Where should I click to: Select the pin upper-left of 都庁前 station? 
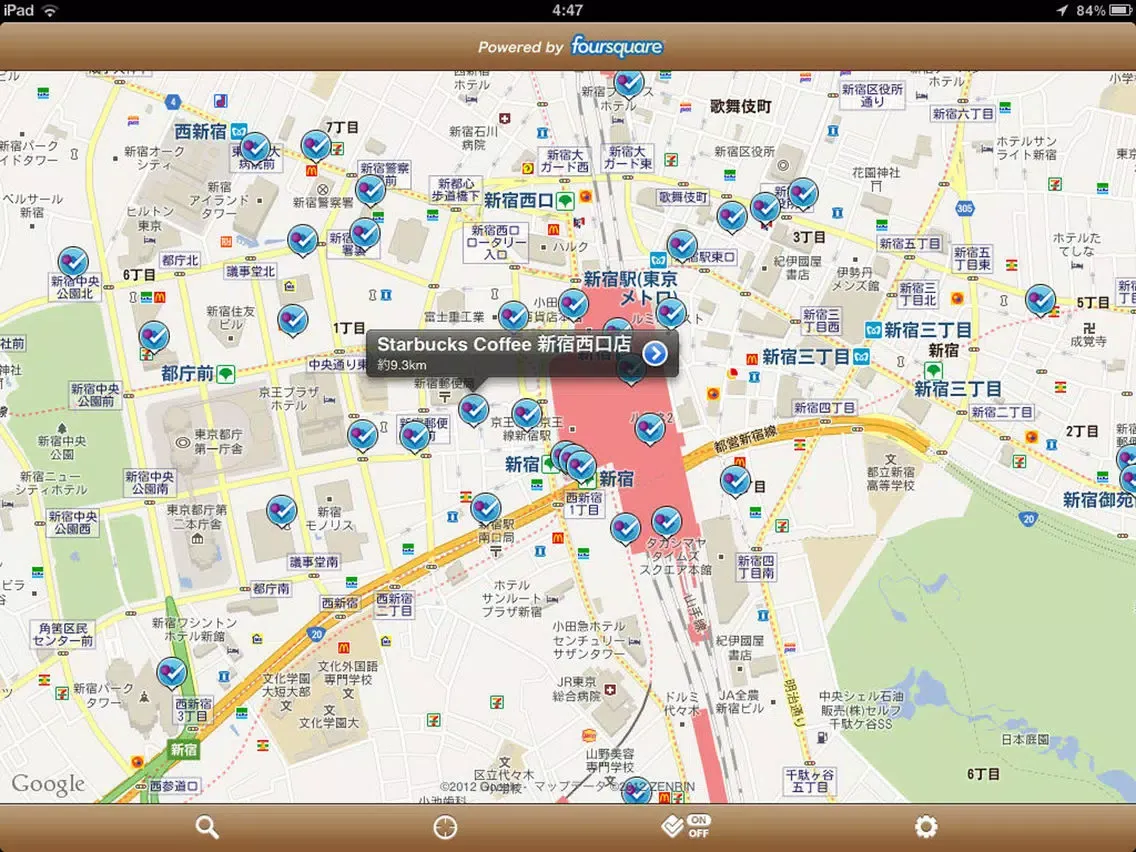coord(153,337)
